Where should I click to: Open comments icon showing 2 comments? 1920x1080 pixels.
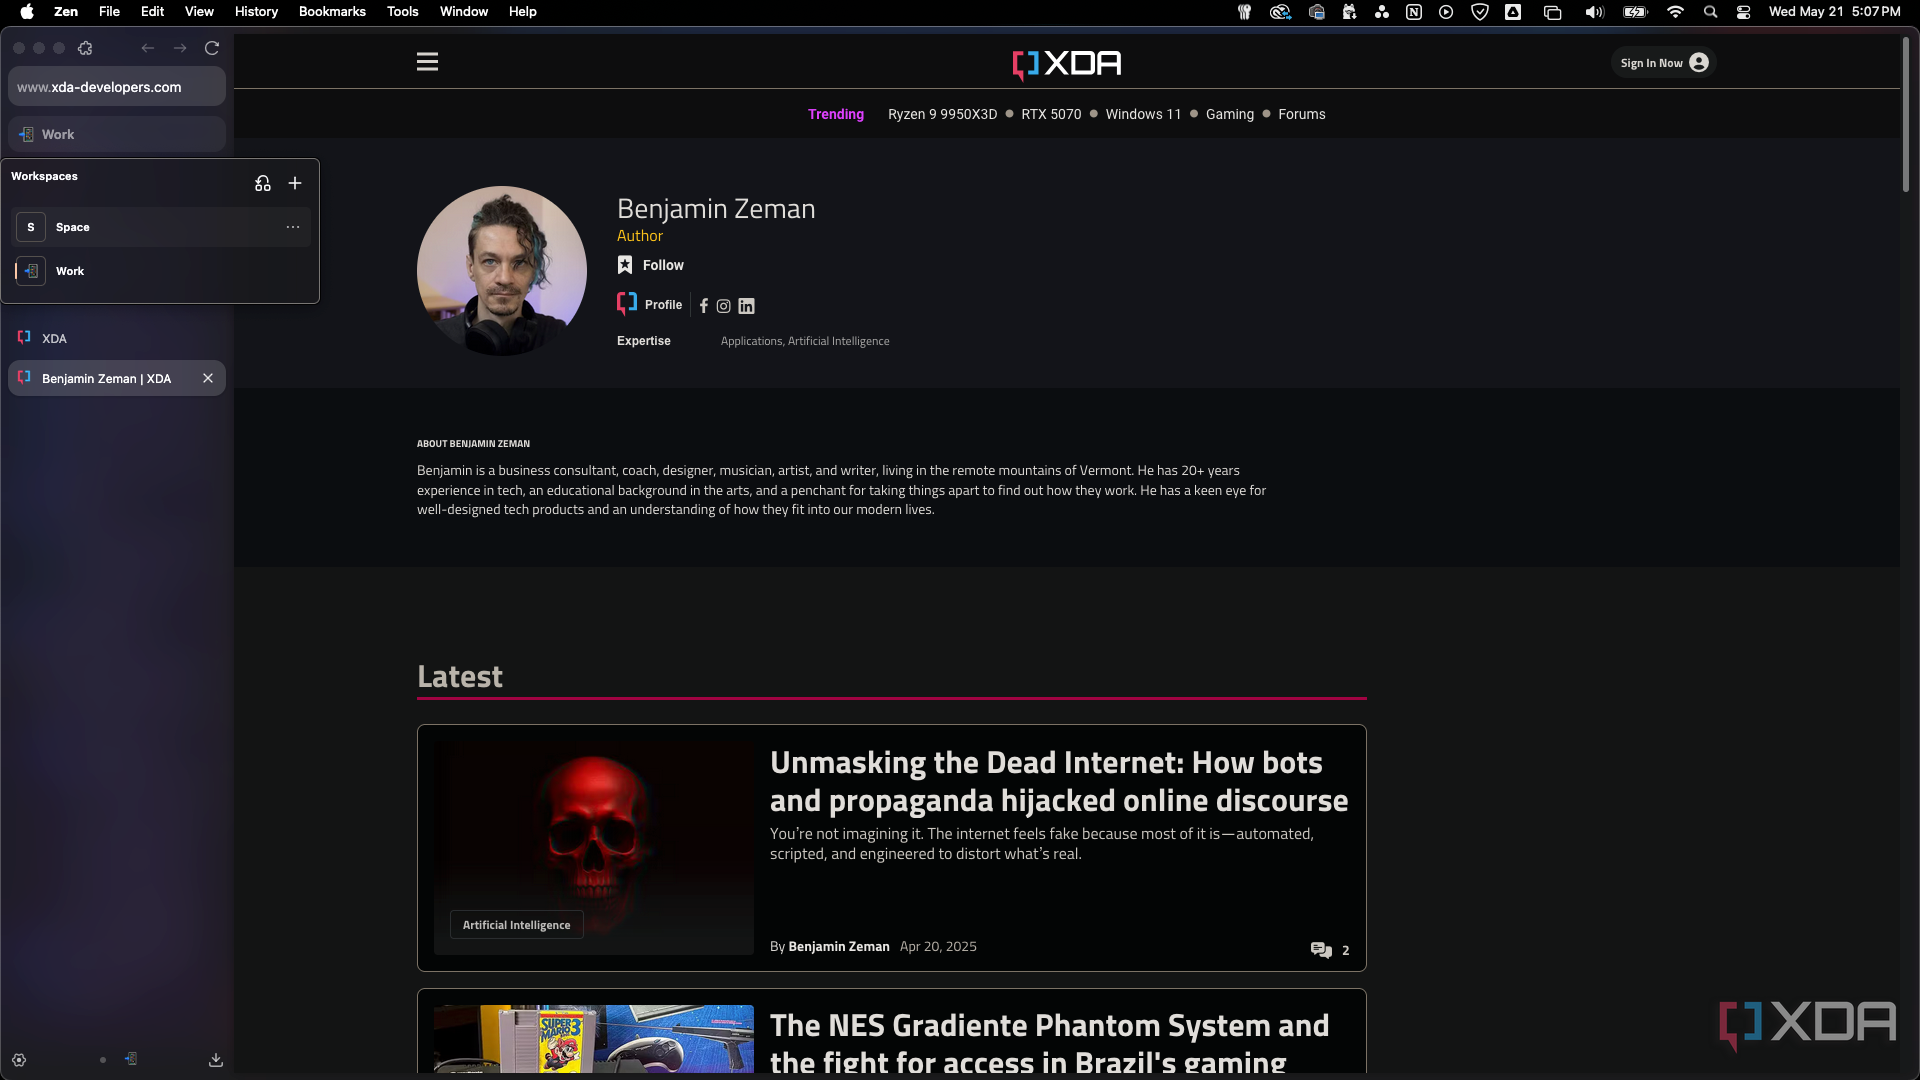pos(1330,949)
